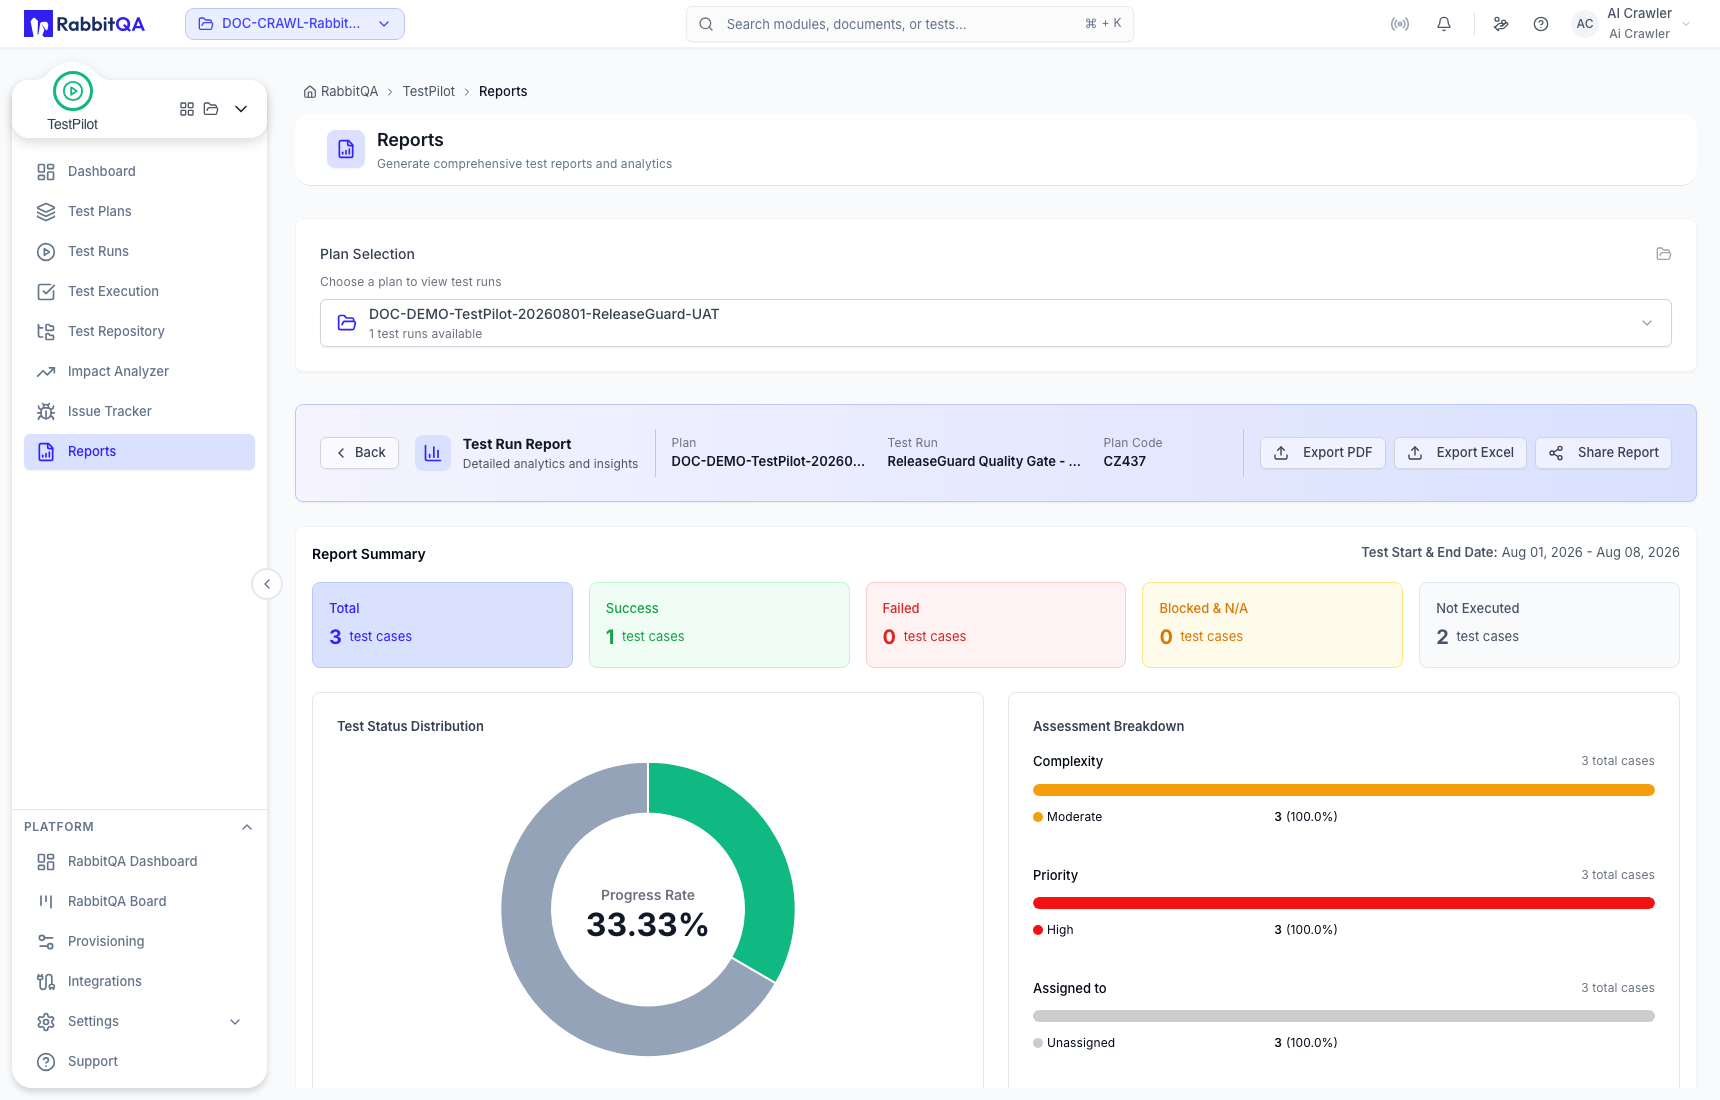Image resolution: width=1720 pixels, height=1100 pixels.
Task: Focus the search modules input field
Action: coord(910,24)
